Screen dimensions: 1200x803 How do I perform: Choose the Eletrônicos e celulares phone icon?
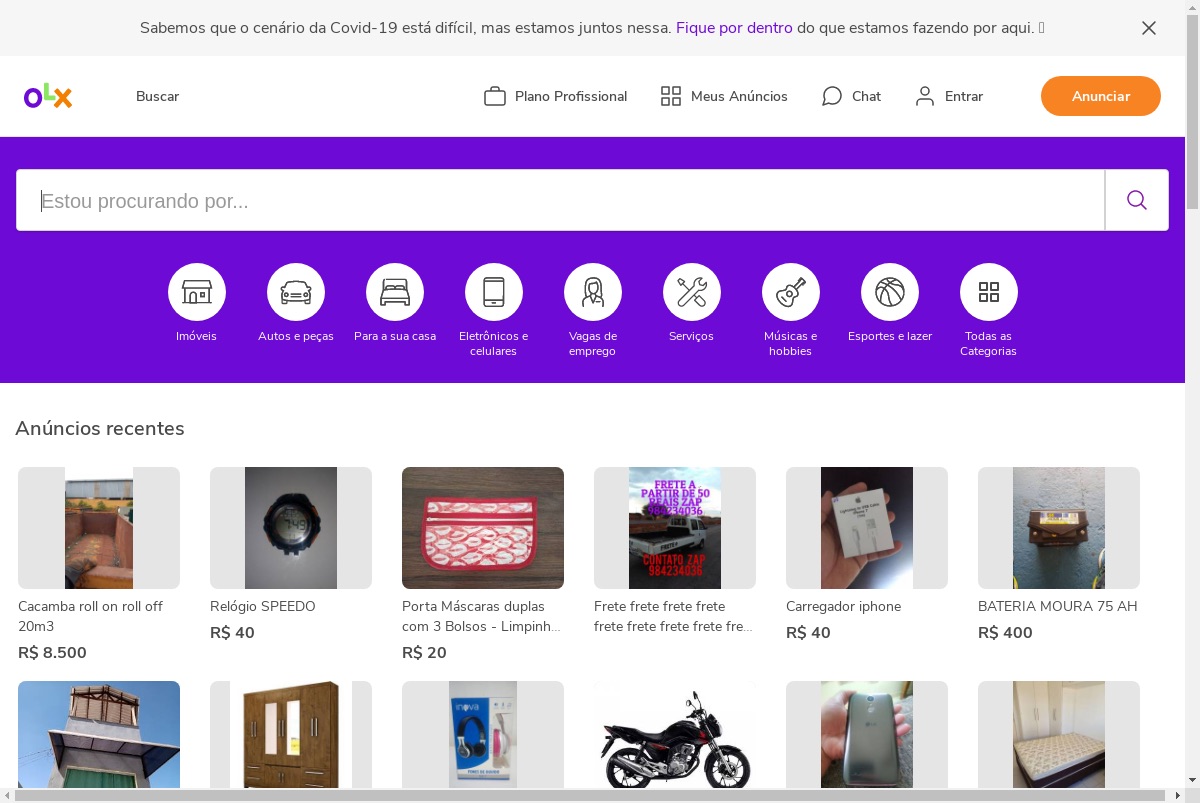pyautogui.click(x=494, y=292)
